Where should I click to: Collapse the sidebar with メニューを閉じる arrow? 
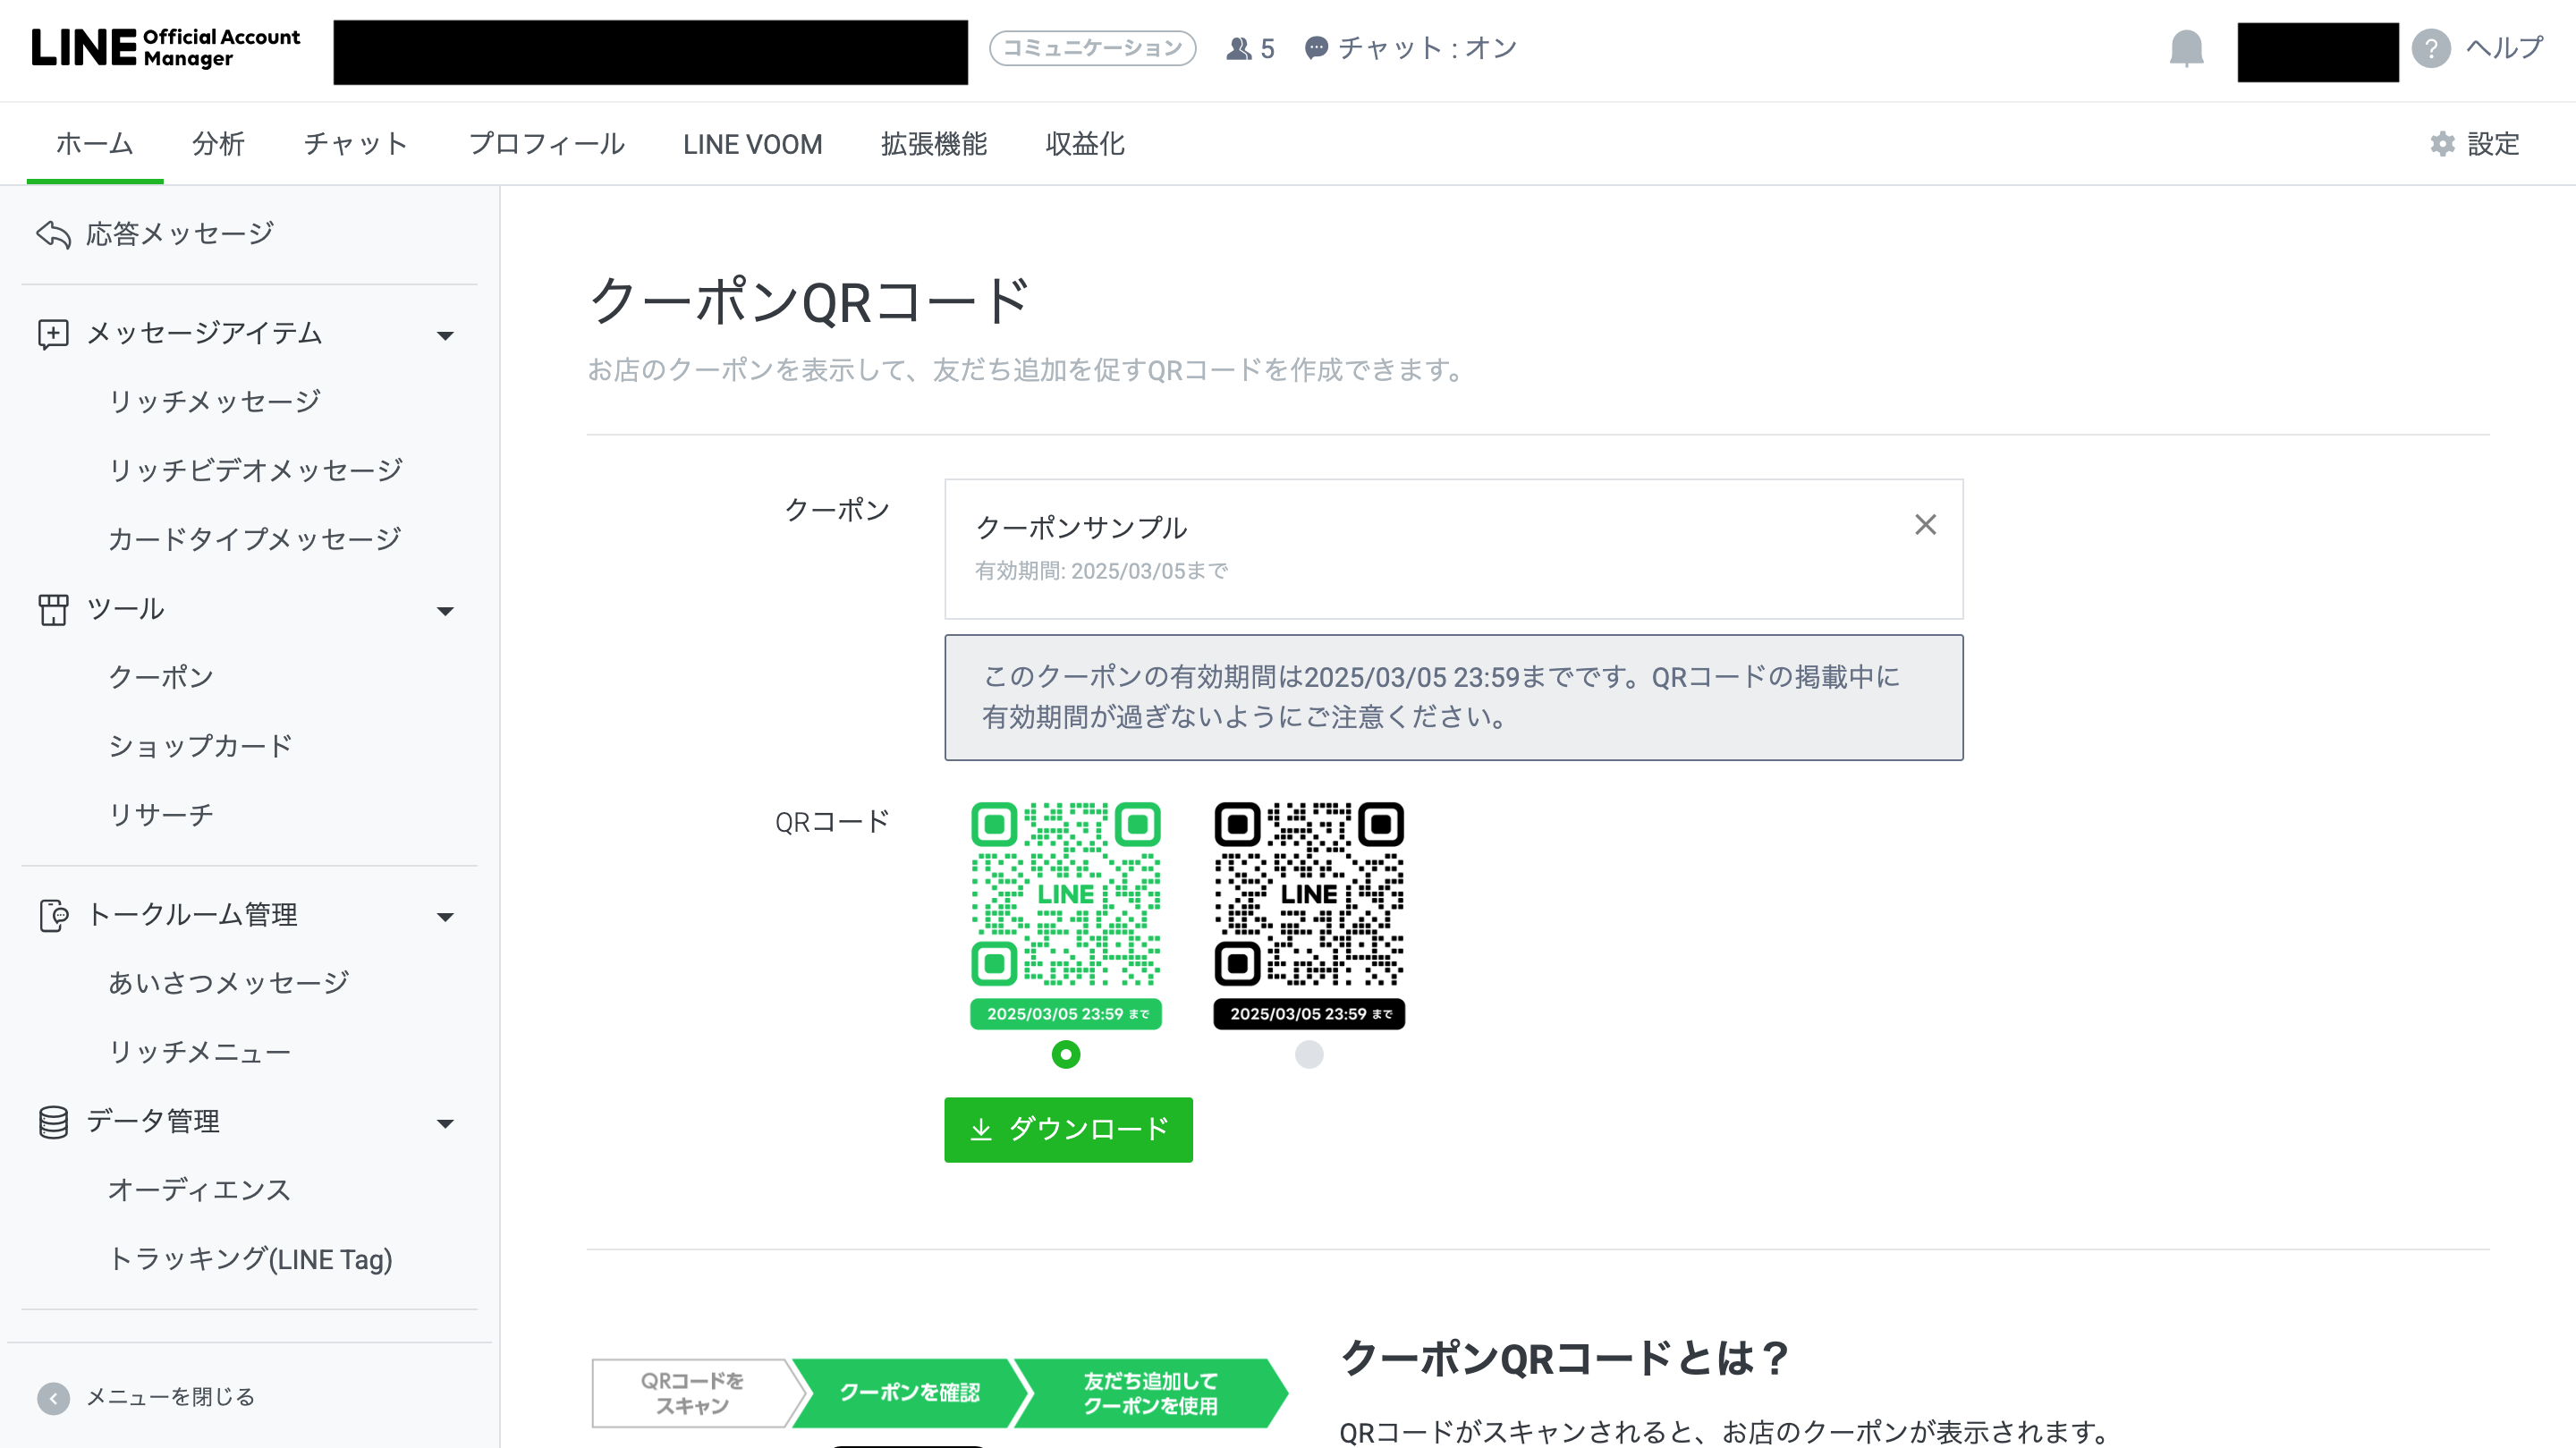coord(53,1397)
